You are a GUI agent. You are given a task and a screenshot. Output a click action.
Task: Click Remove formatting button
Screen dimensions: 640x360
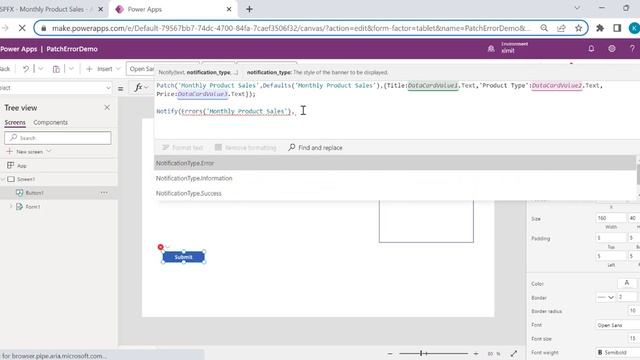click(246, 147)
